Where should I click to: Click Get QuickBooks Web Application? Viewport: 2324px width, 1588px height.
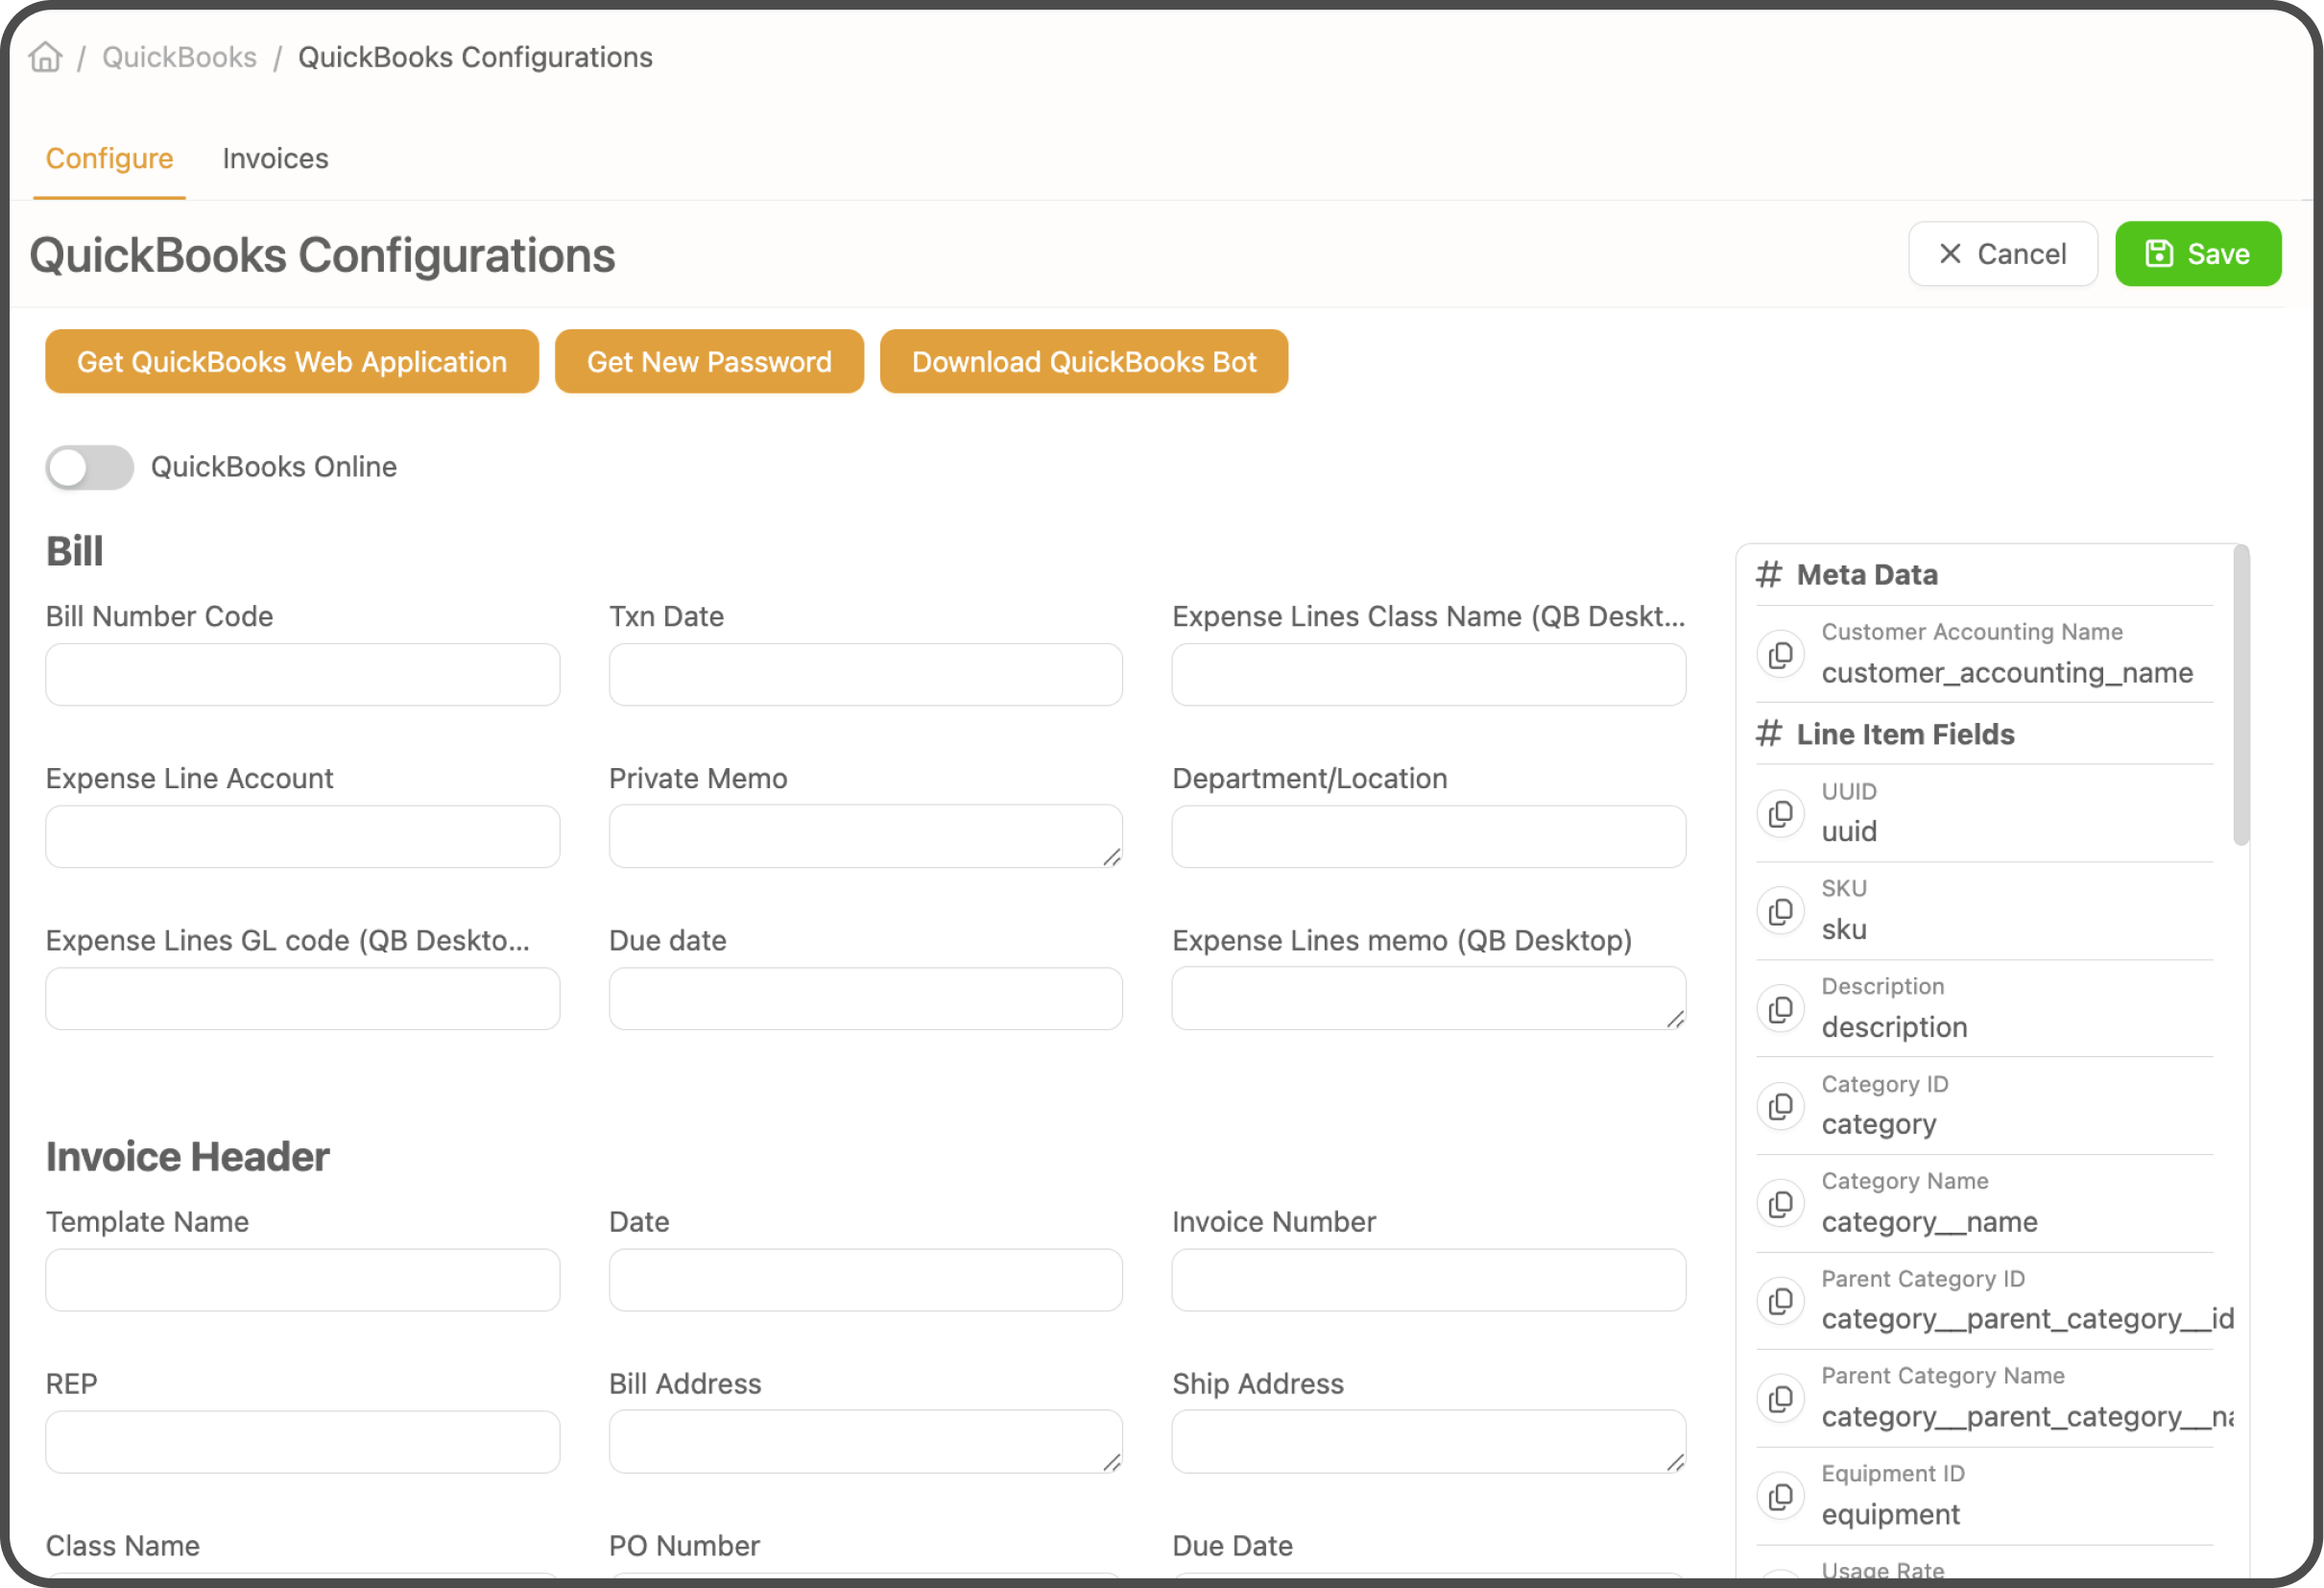pos(291,361)
